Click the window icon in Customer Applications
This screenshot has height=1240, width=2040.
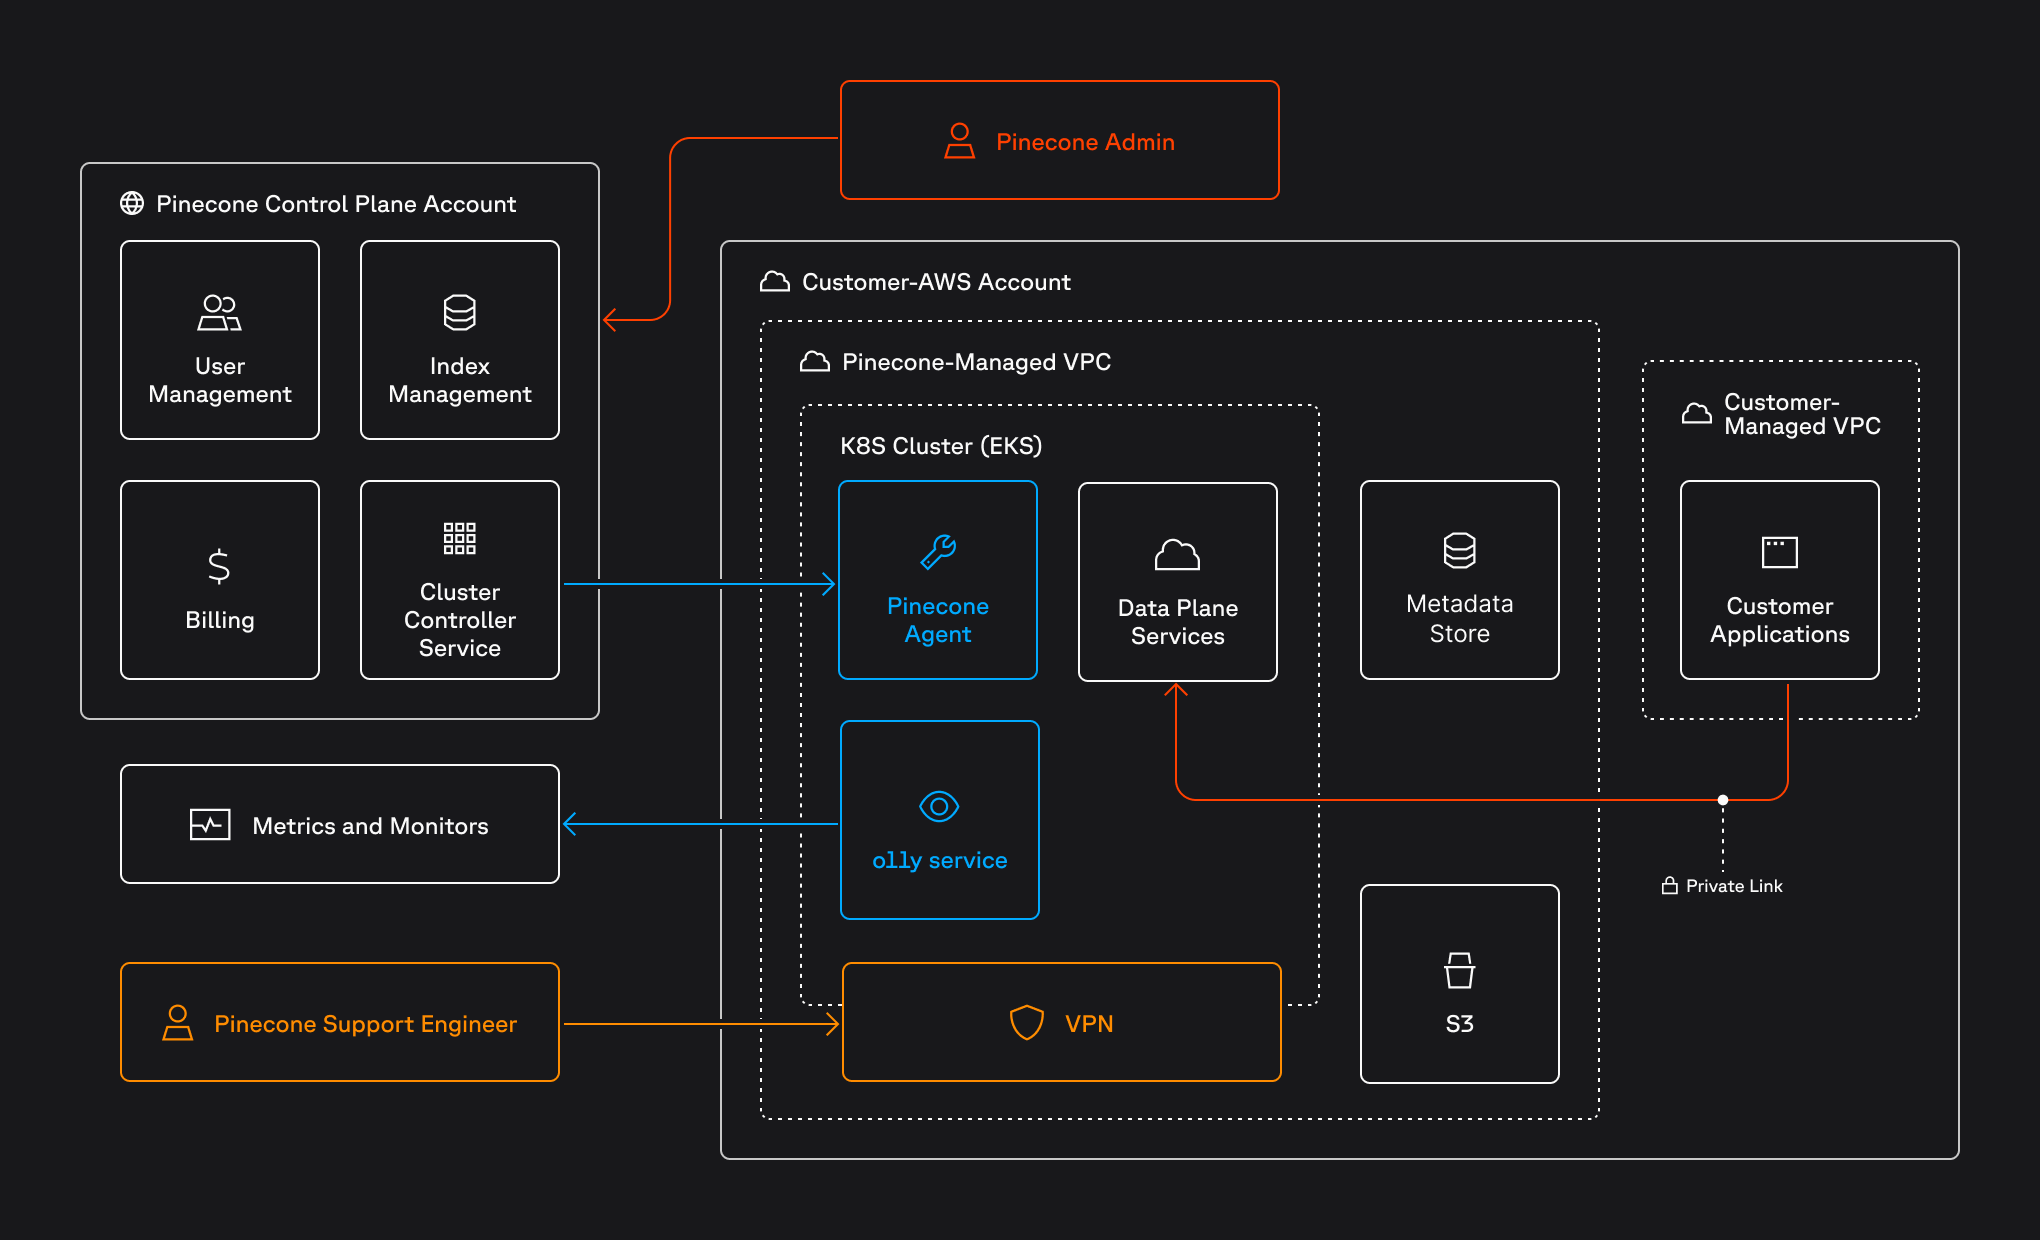(x=1779, y=552)
